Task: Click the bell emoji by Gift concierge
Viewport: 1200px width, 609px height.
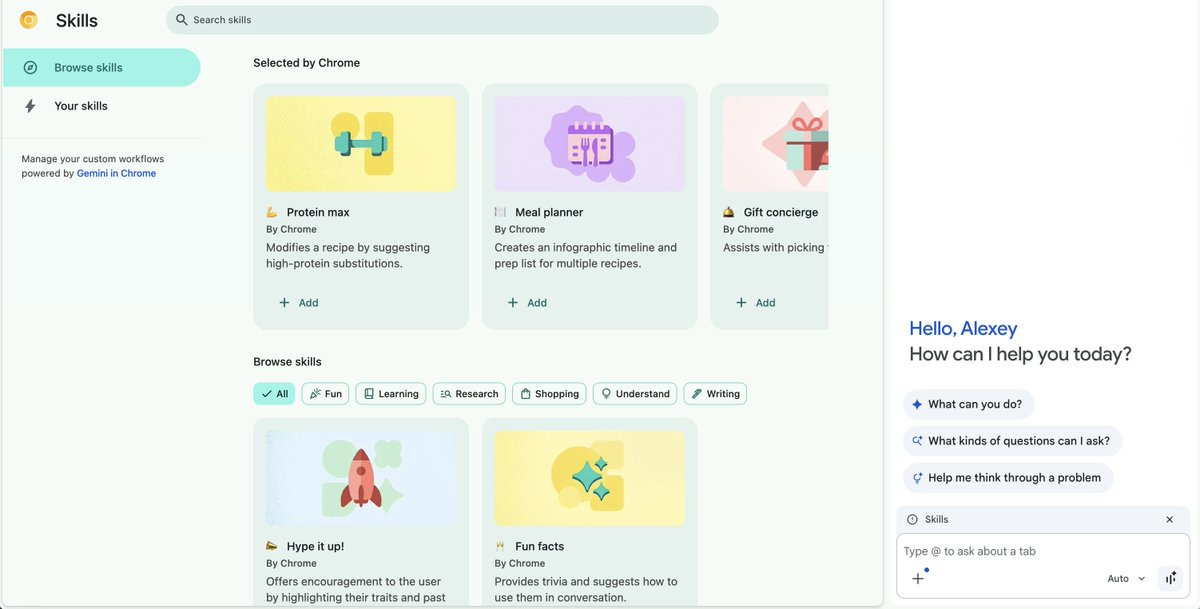Action: coord(729,212)
